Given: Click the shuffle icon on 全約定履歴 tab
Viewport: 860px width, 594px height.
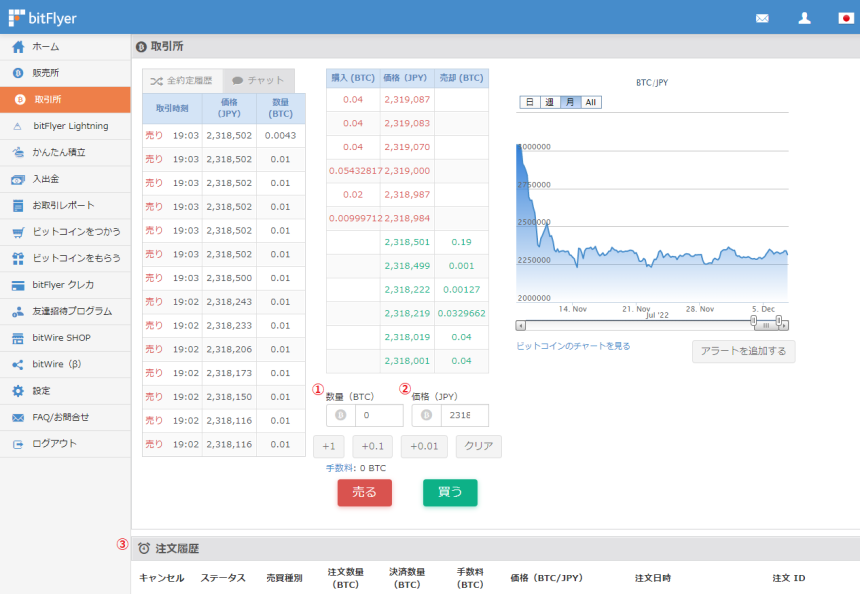Looking at the screenshot, I should click(x=156, y=81).
